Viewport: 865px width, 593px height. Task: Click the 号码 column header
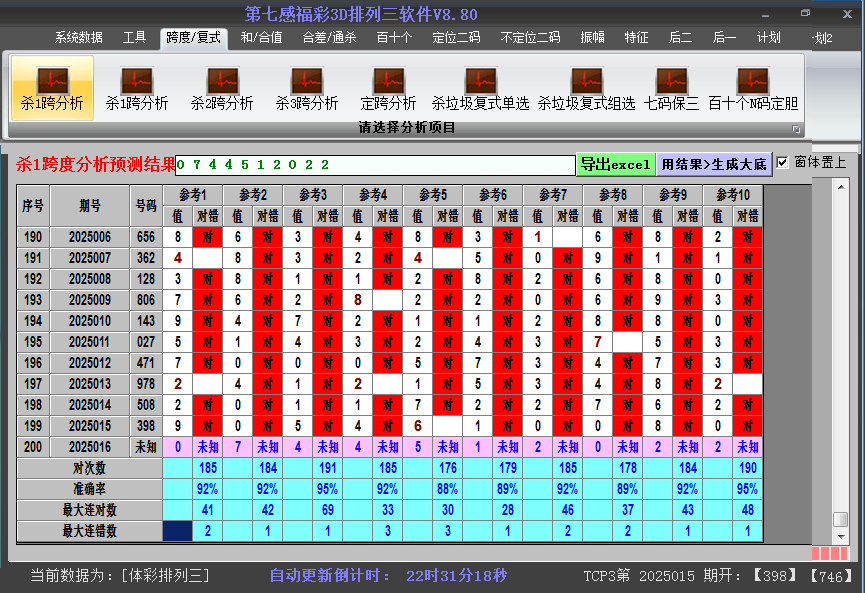click(x=146, y=206)
